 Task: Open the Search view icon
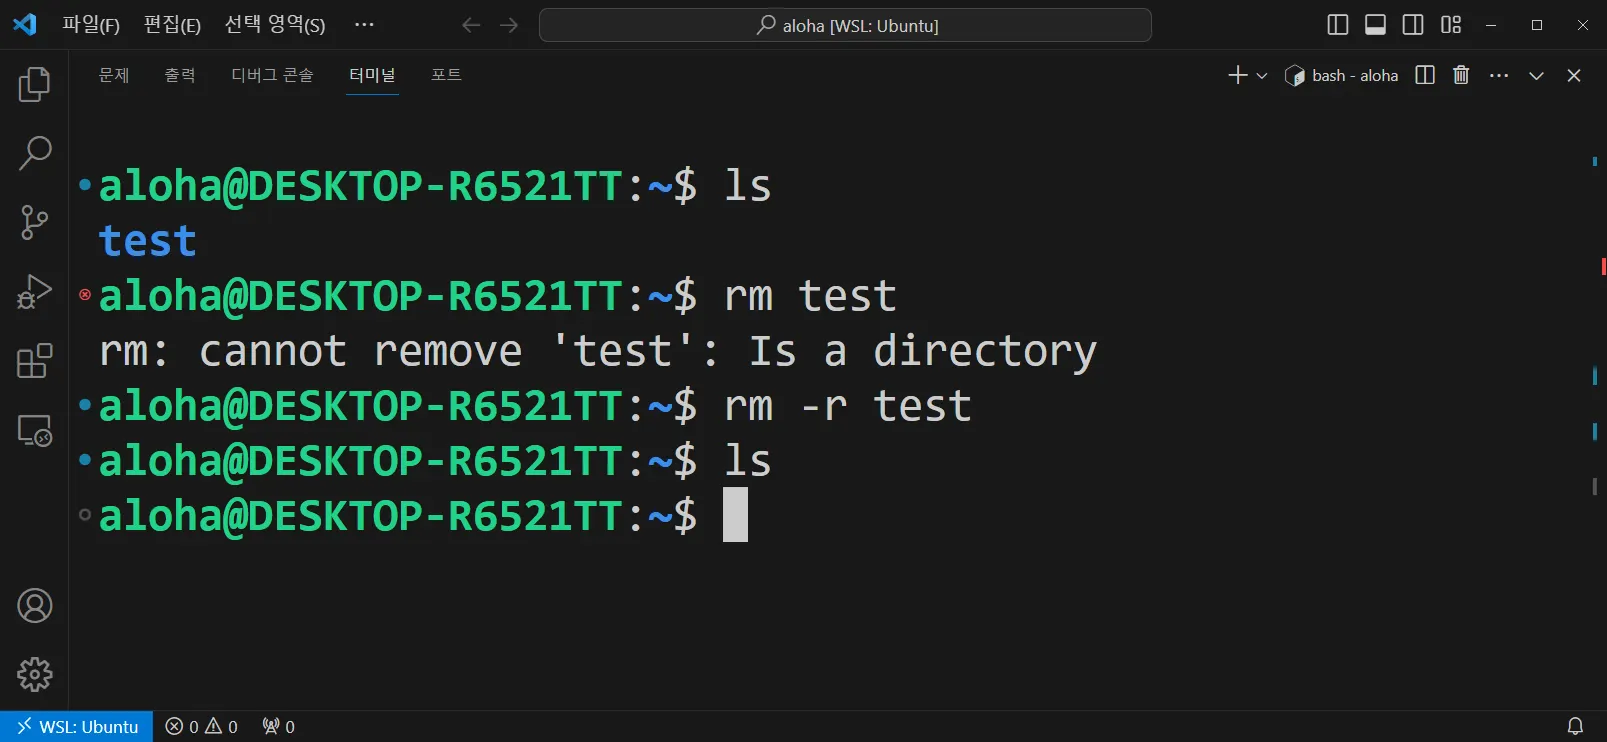click(x=34, y=154)
